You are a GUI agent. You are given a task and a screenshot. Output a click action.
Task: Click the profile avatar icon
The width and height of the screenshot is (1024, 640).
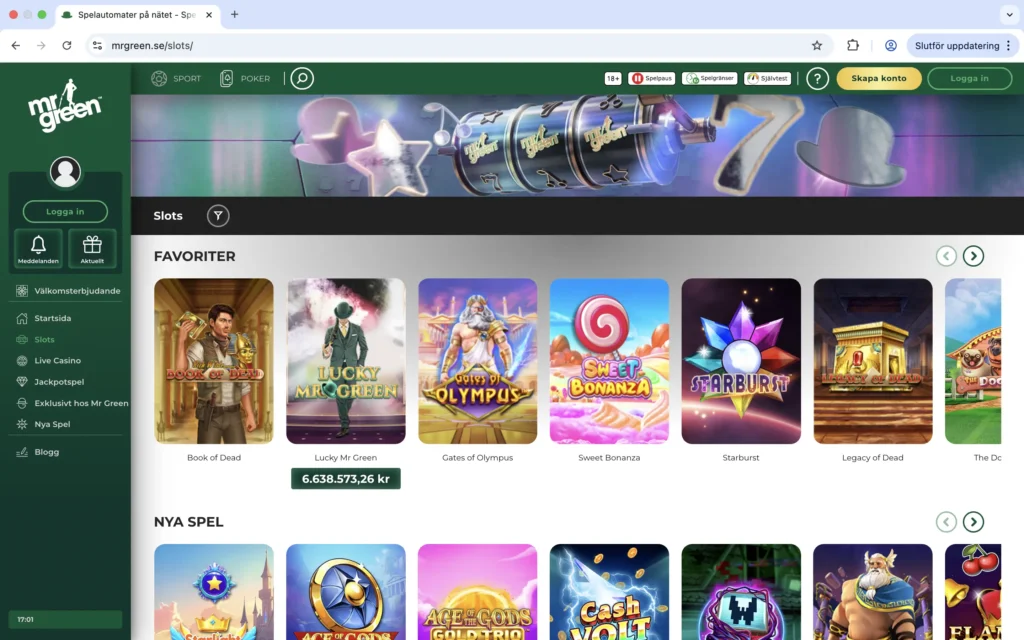coord(65,172)
